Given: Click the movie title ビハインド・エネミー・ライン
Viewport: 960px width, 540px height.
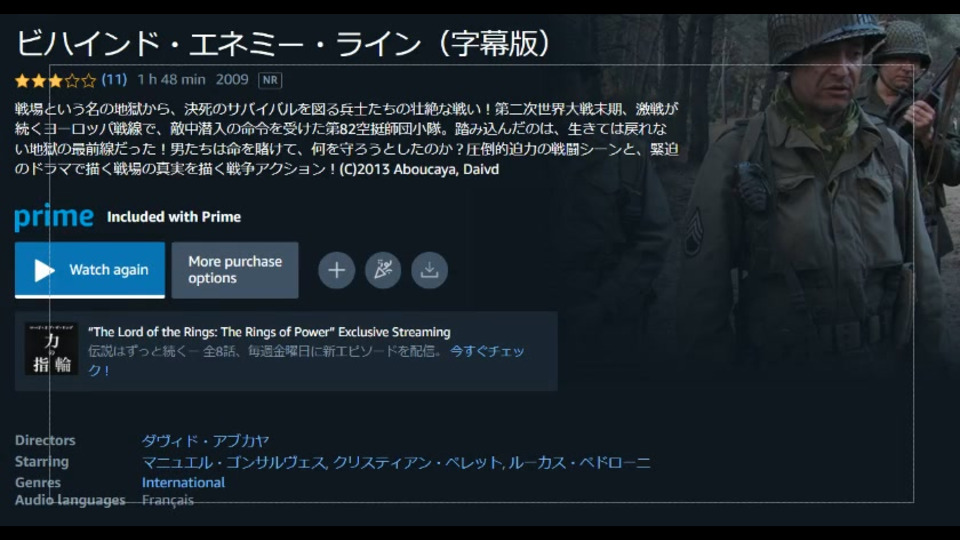Looking at the screenshot, I should 219,44.
